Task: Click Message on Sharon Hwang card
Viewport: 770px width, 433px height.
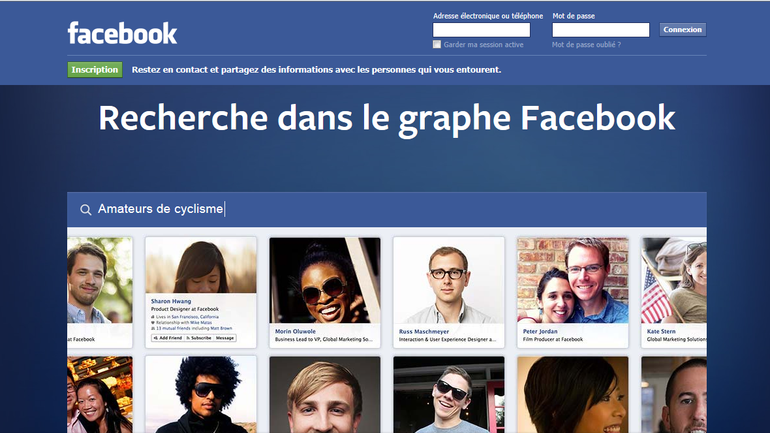Action: click(x=225, y=338)
